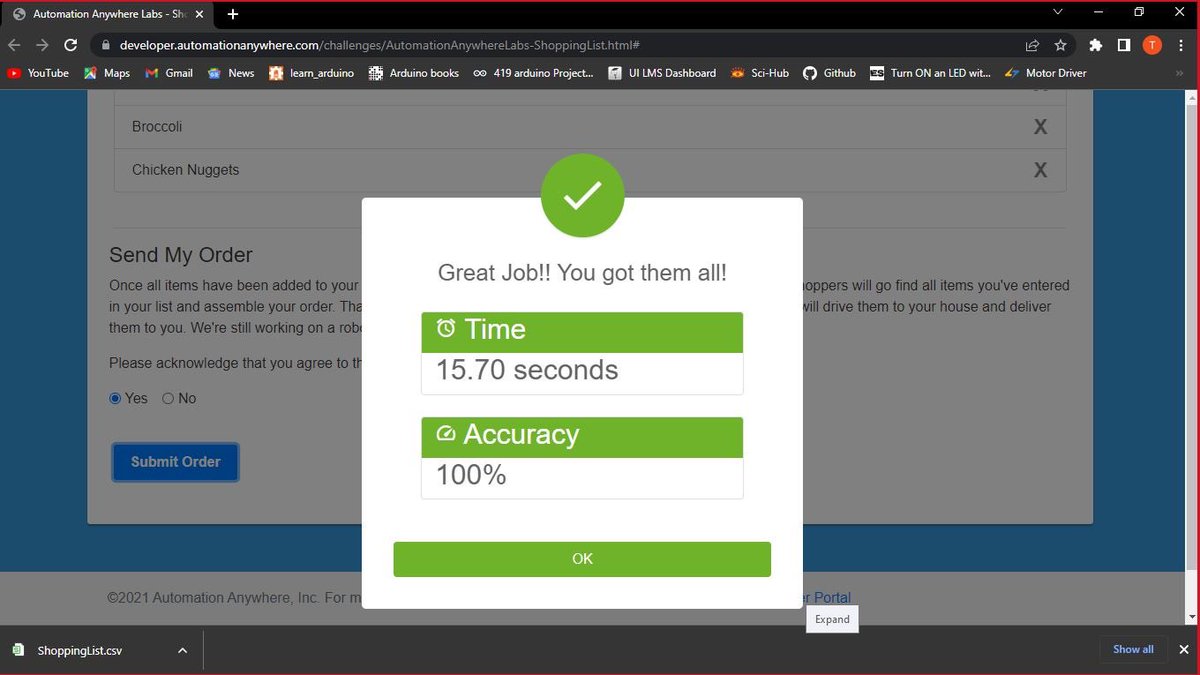Screen dimensions: 1200x675
Task: Open the Extensions puzzle icon
Action: coord(1096,45)
